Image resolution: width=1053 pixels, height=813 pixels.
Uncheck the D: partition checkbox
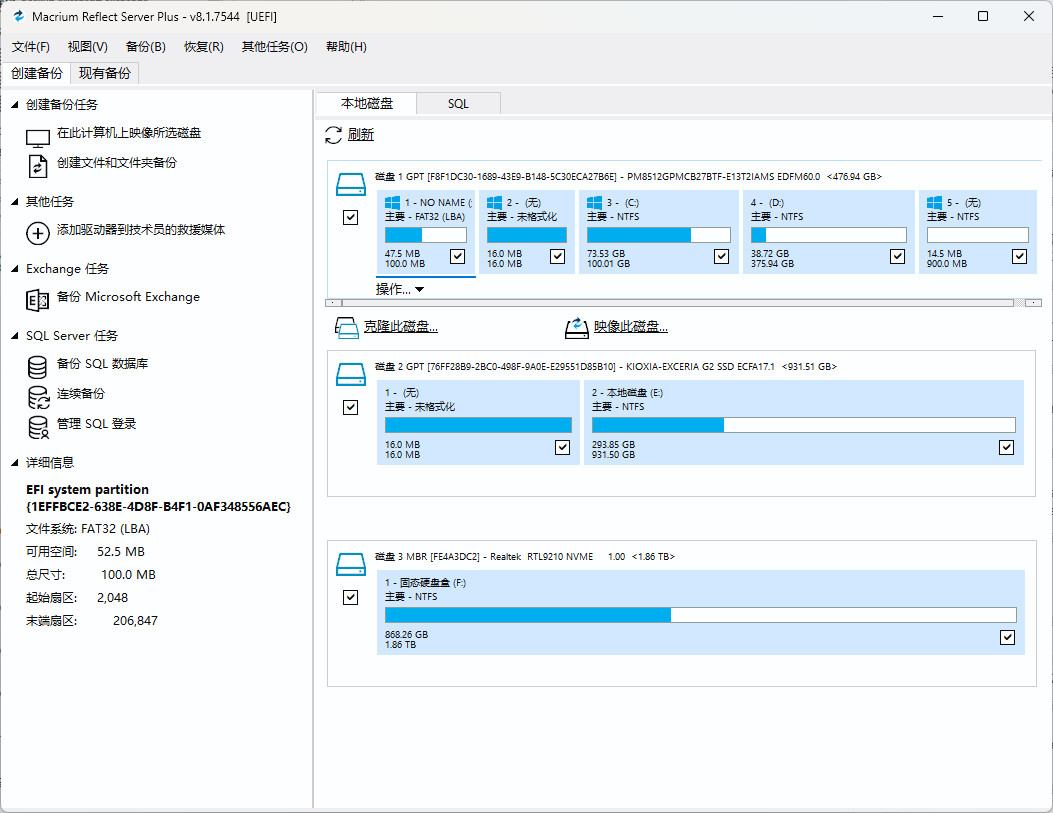pos(897,256)
